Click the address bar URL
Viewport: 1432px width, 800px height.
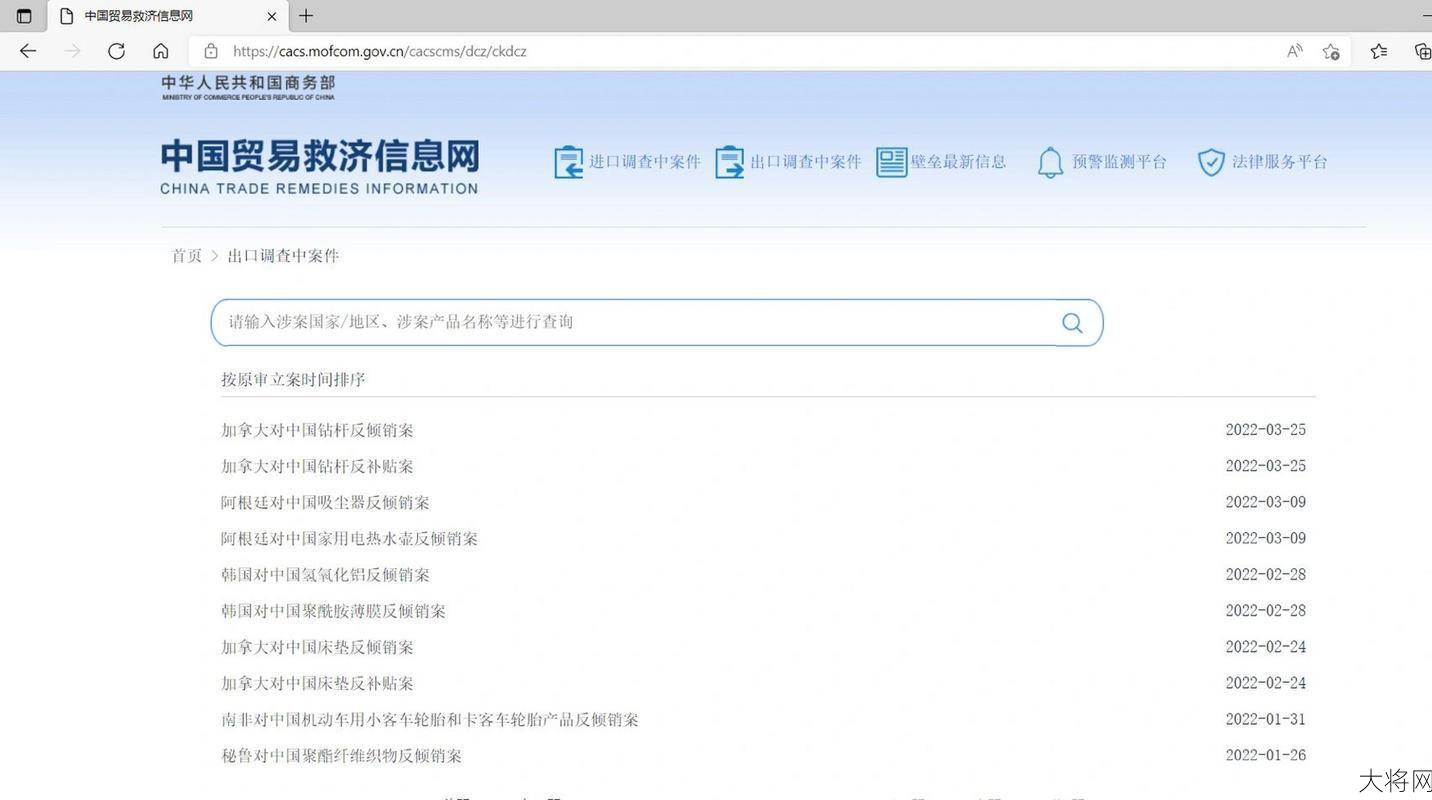click(379, 51)
